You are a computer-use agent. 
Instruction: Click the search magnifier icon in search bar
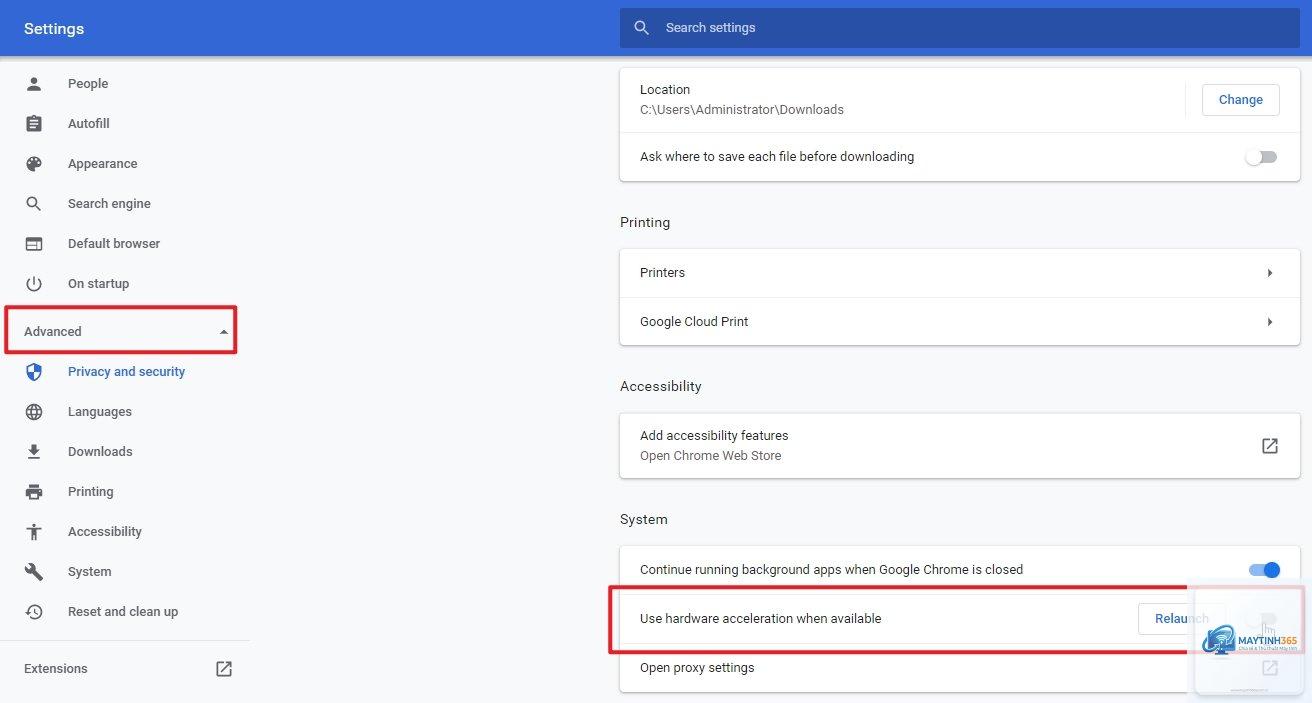[642, 28]
